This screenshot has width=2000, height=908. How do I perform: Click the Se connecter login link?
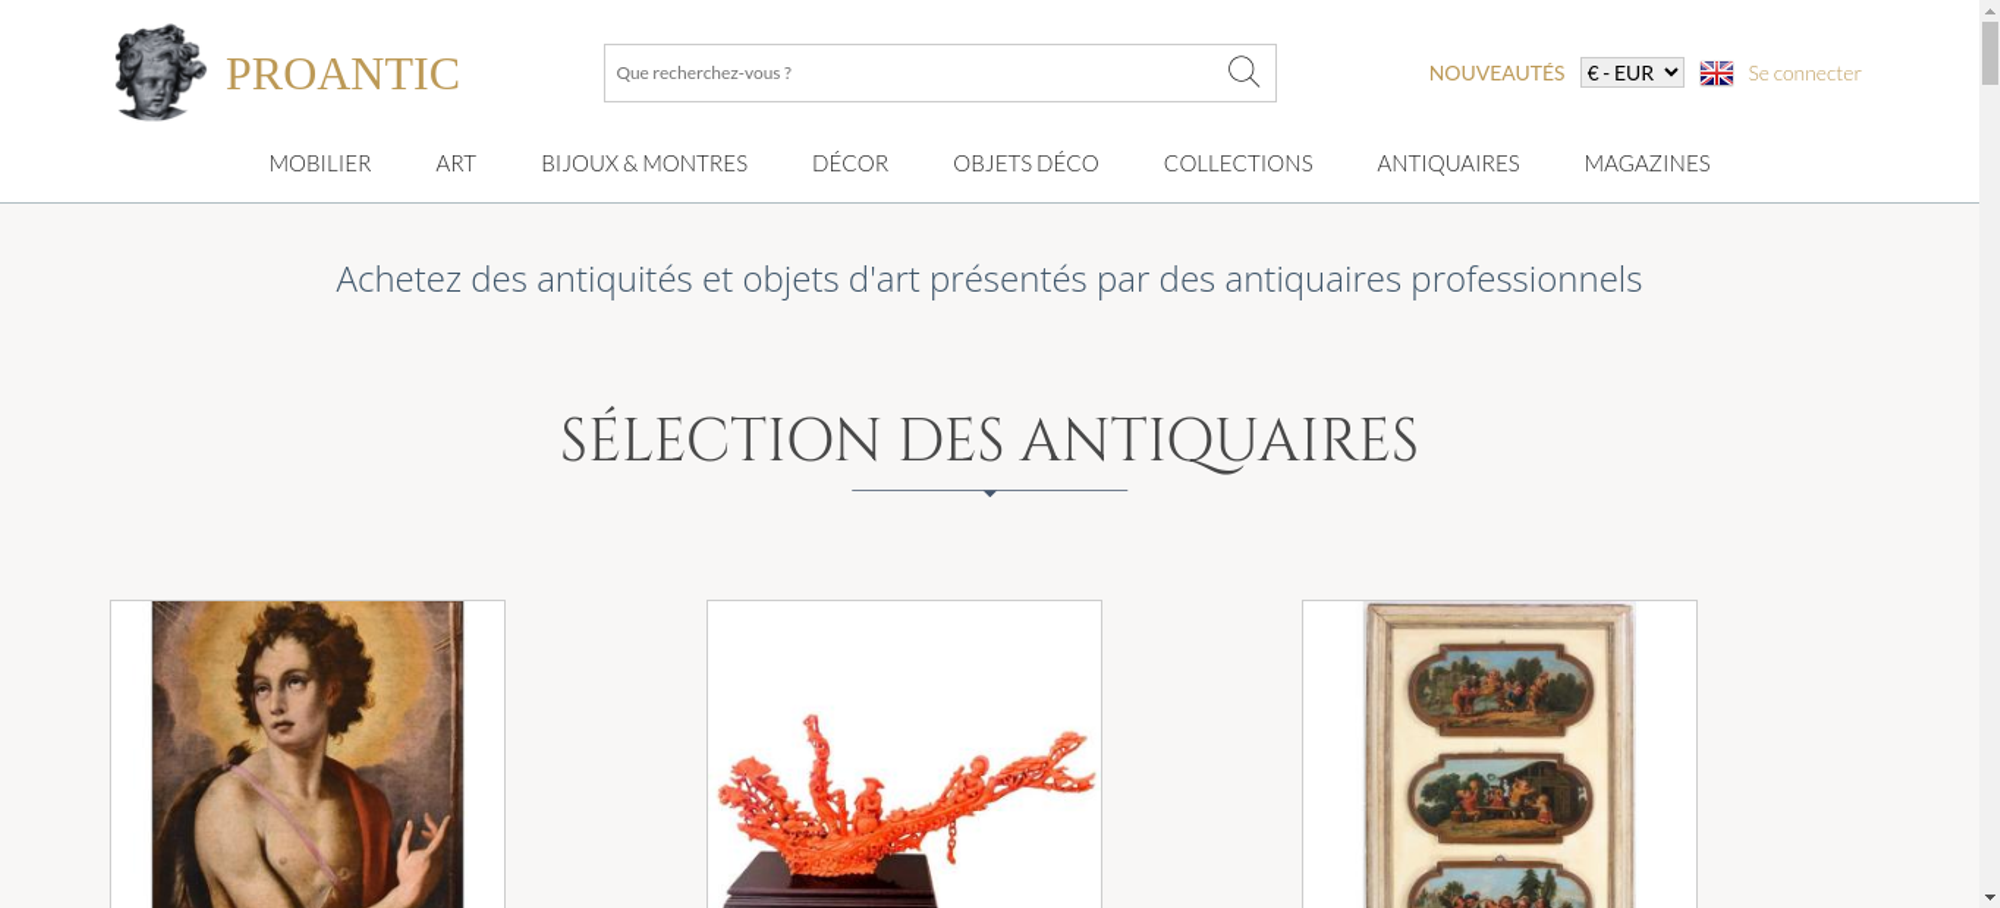[x=1804, y=73]
